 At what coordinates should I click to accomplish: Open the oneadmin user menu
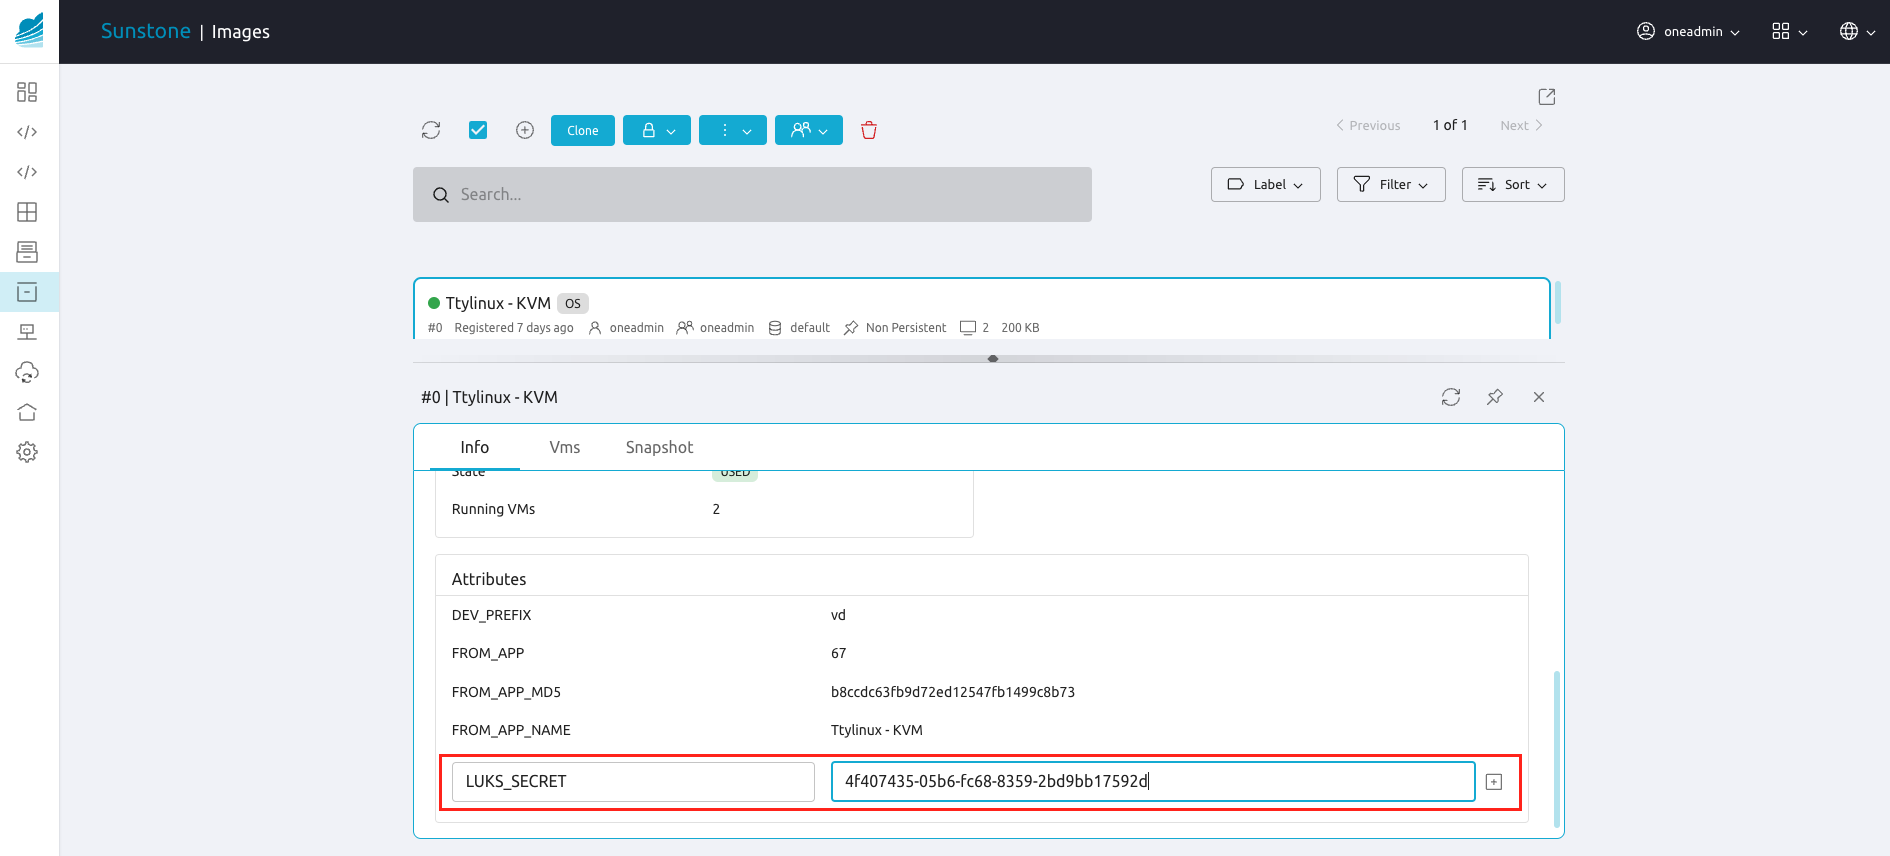[1688, 31]
